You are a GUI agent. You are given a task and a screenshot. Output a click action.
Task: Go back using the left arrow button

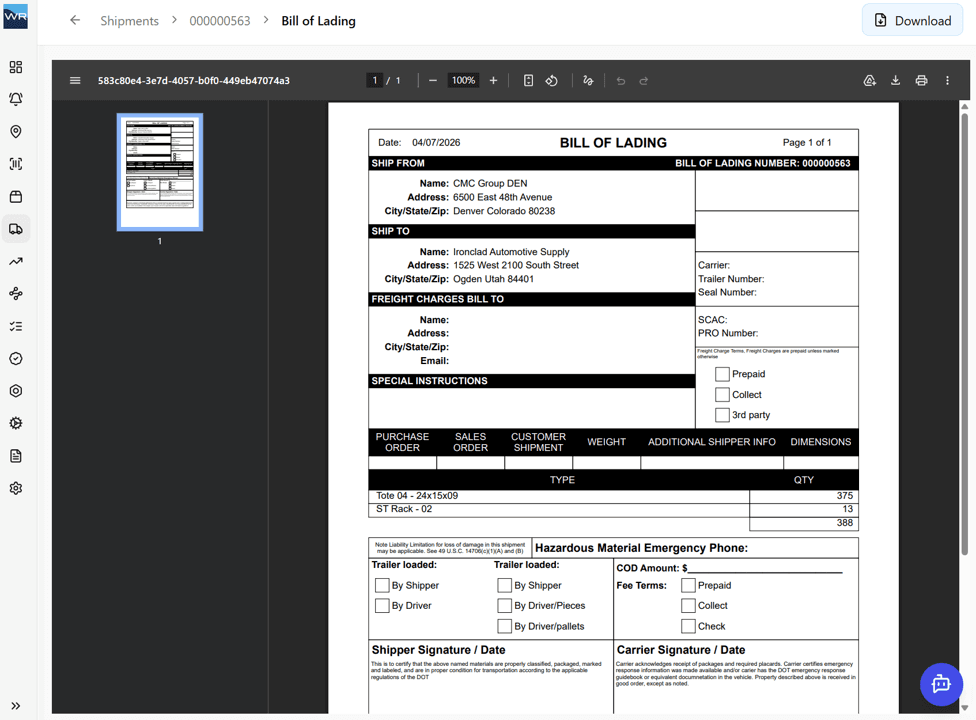75,20
